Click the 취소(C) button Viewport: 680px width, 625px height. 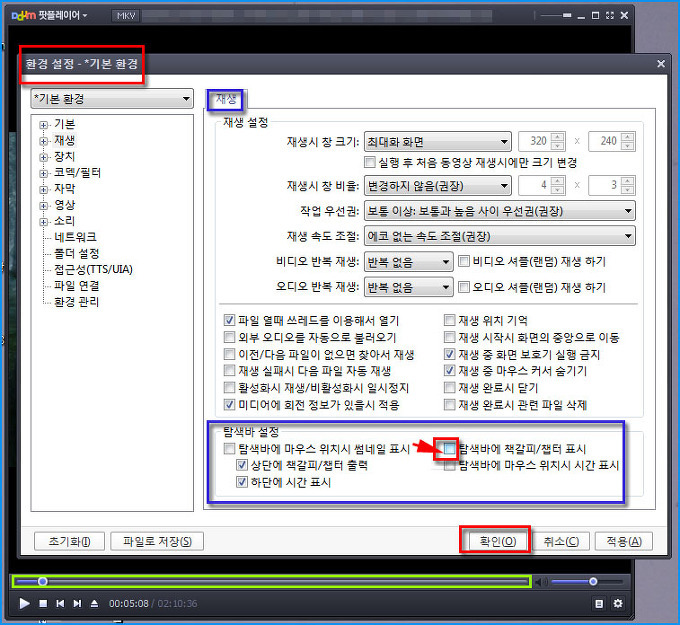(x=561, y=541)
